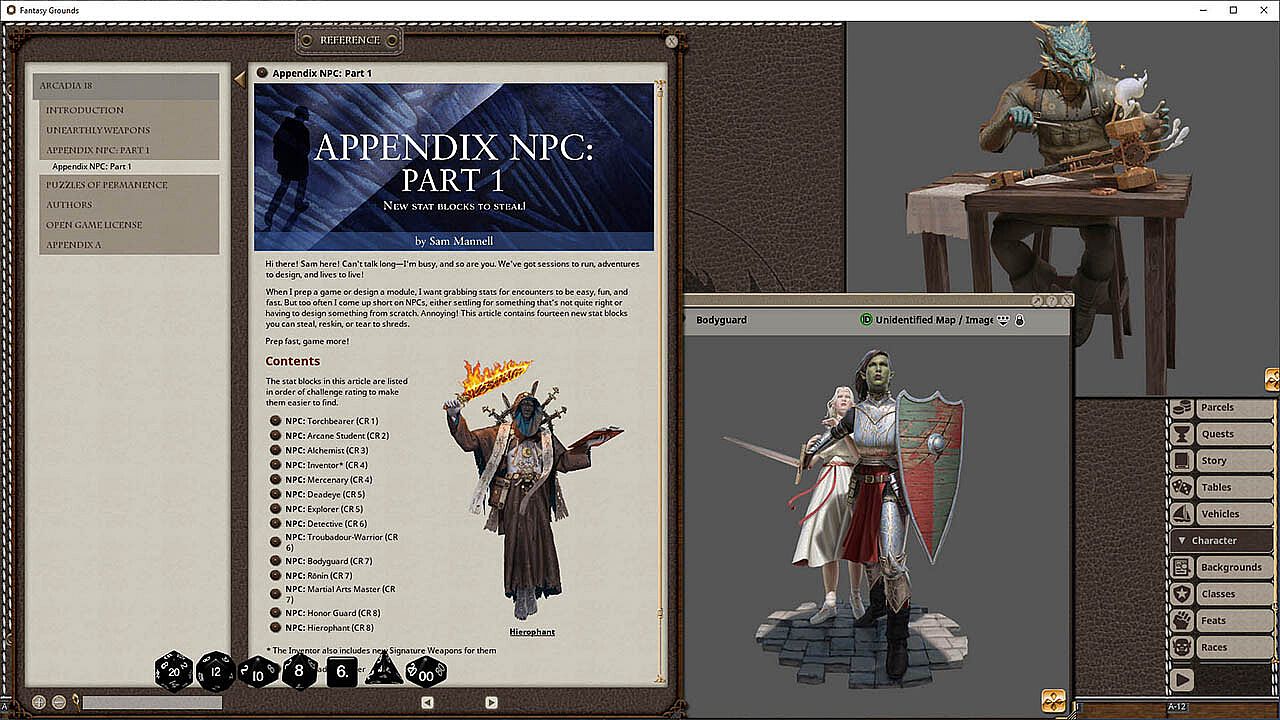Click the back arrow beside Appendix NPC title
Image resolution: width=1280 pixels, height=720 pixels.
point(239,78)
